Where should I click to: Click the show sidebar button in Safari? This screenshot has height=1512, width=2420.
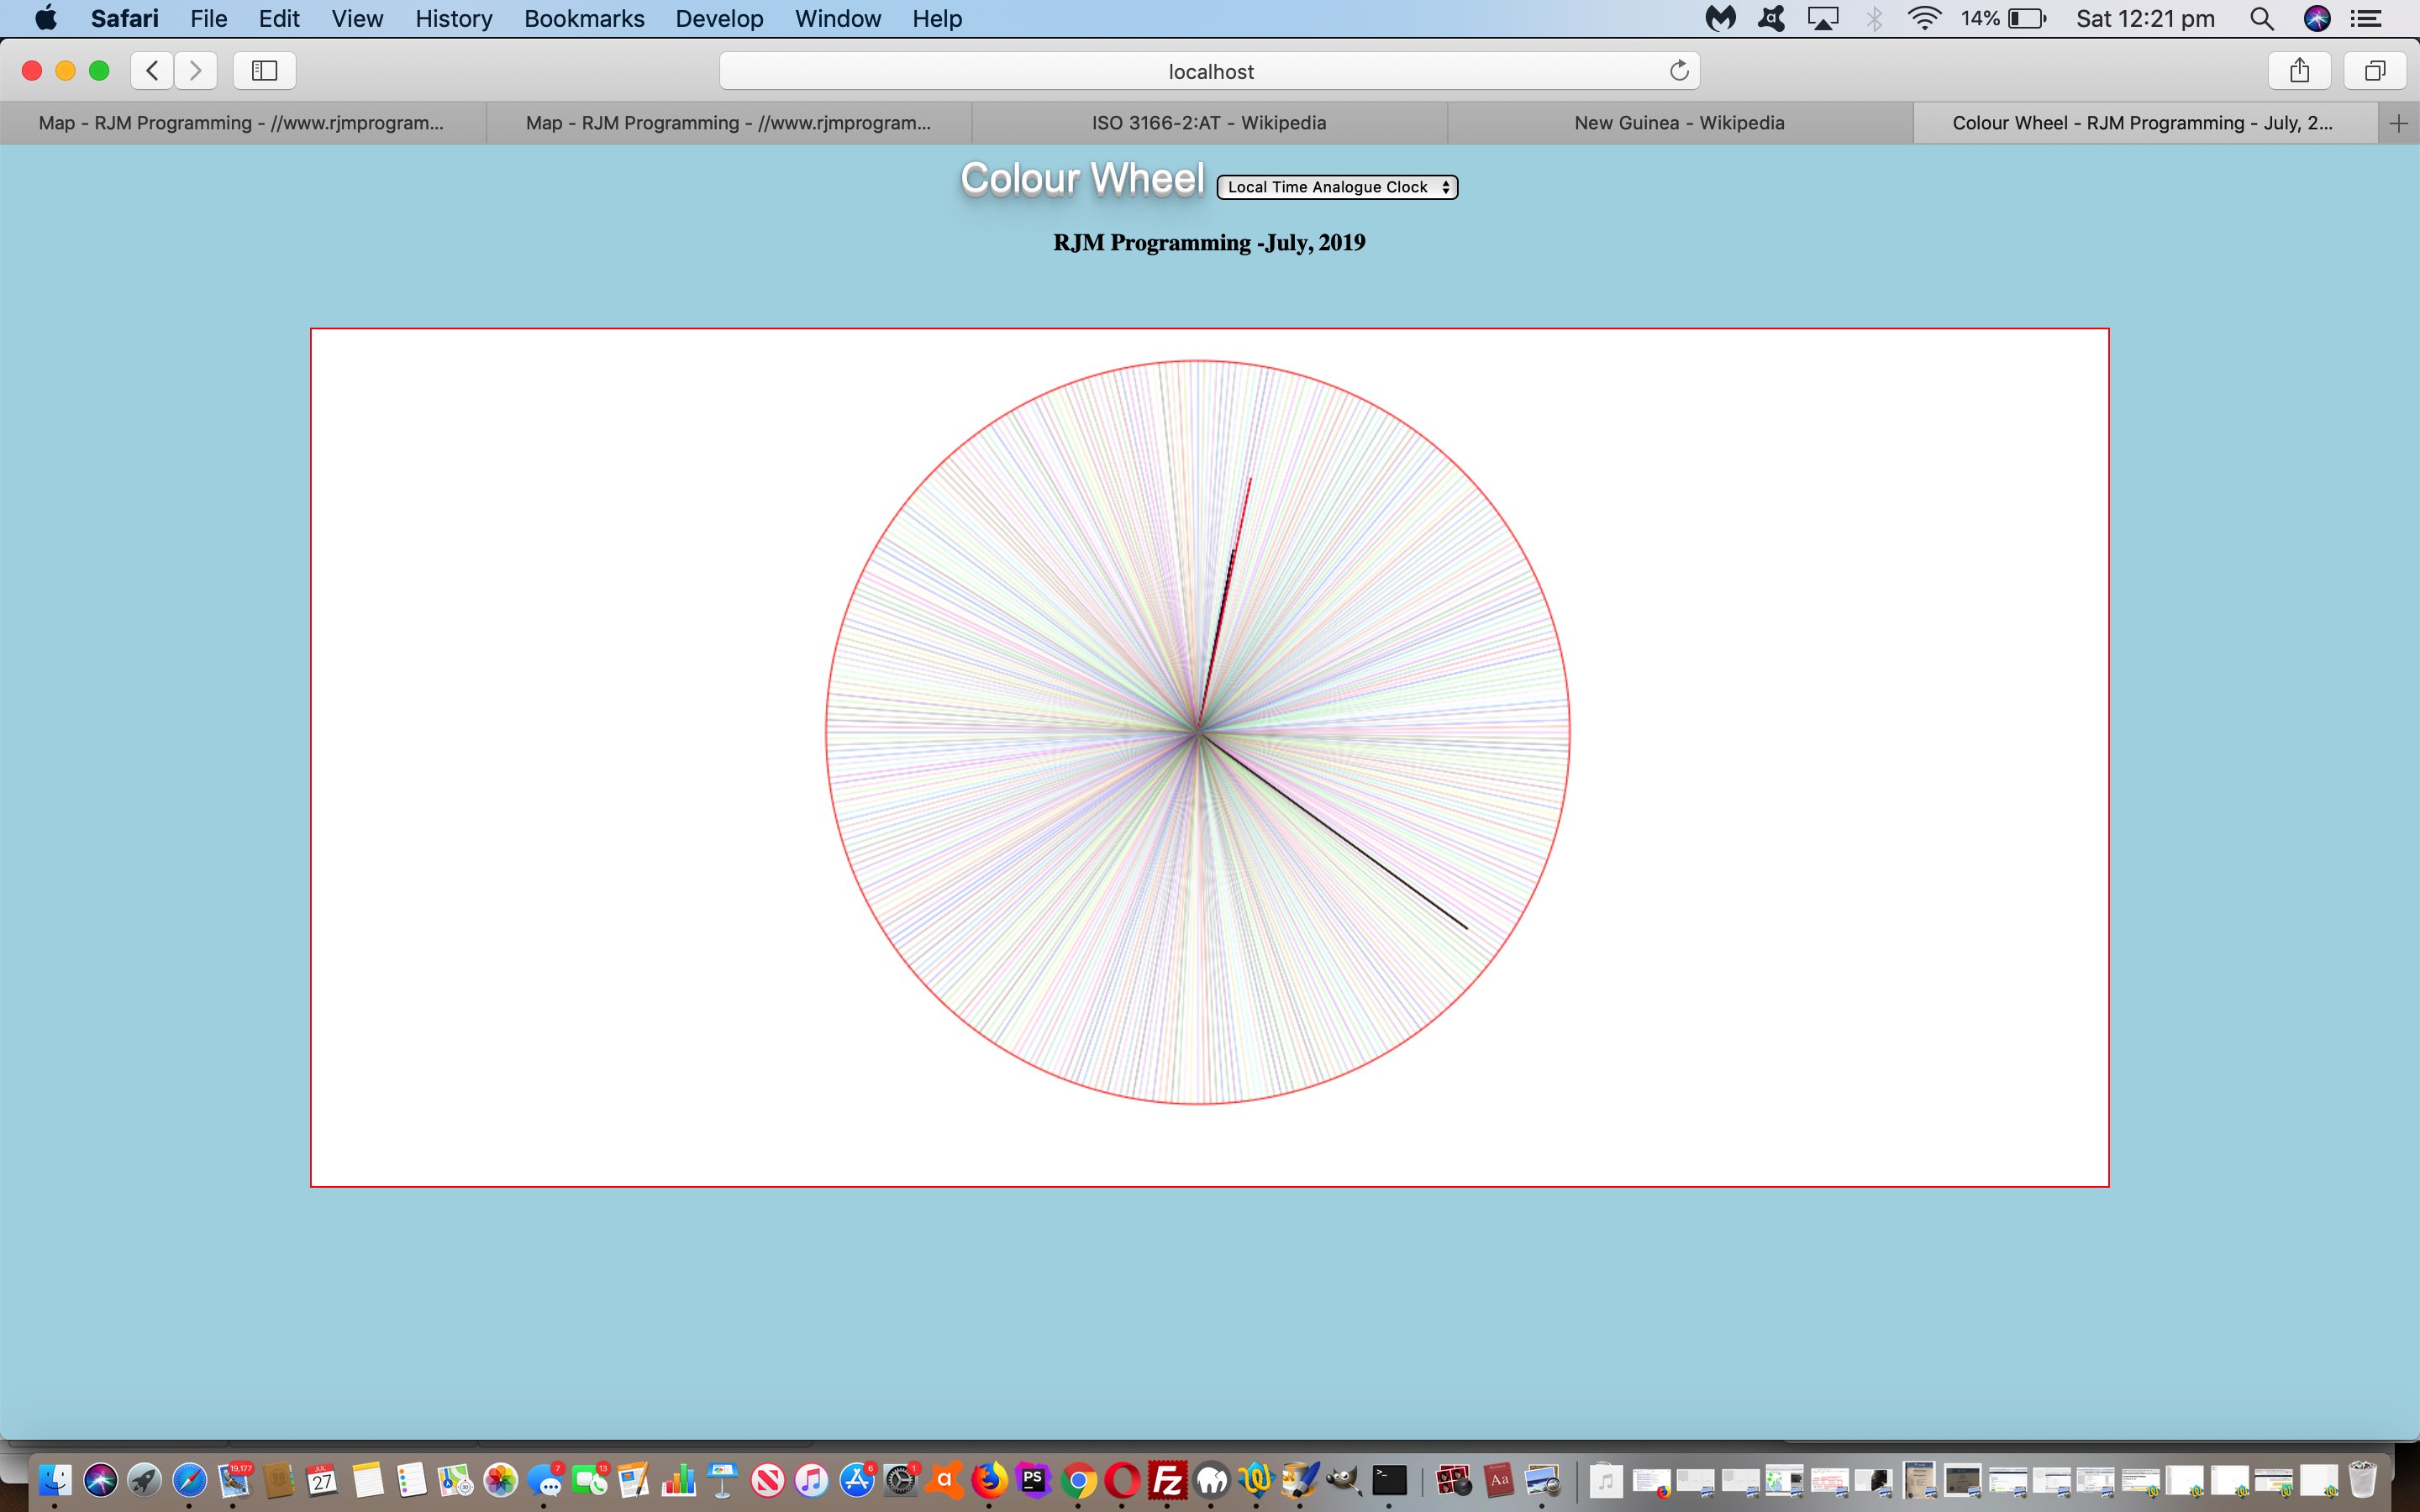(x=265, y=71)
